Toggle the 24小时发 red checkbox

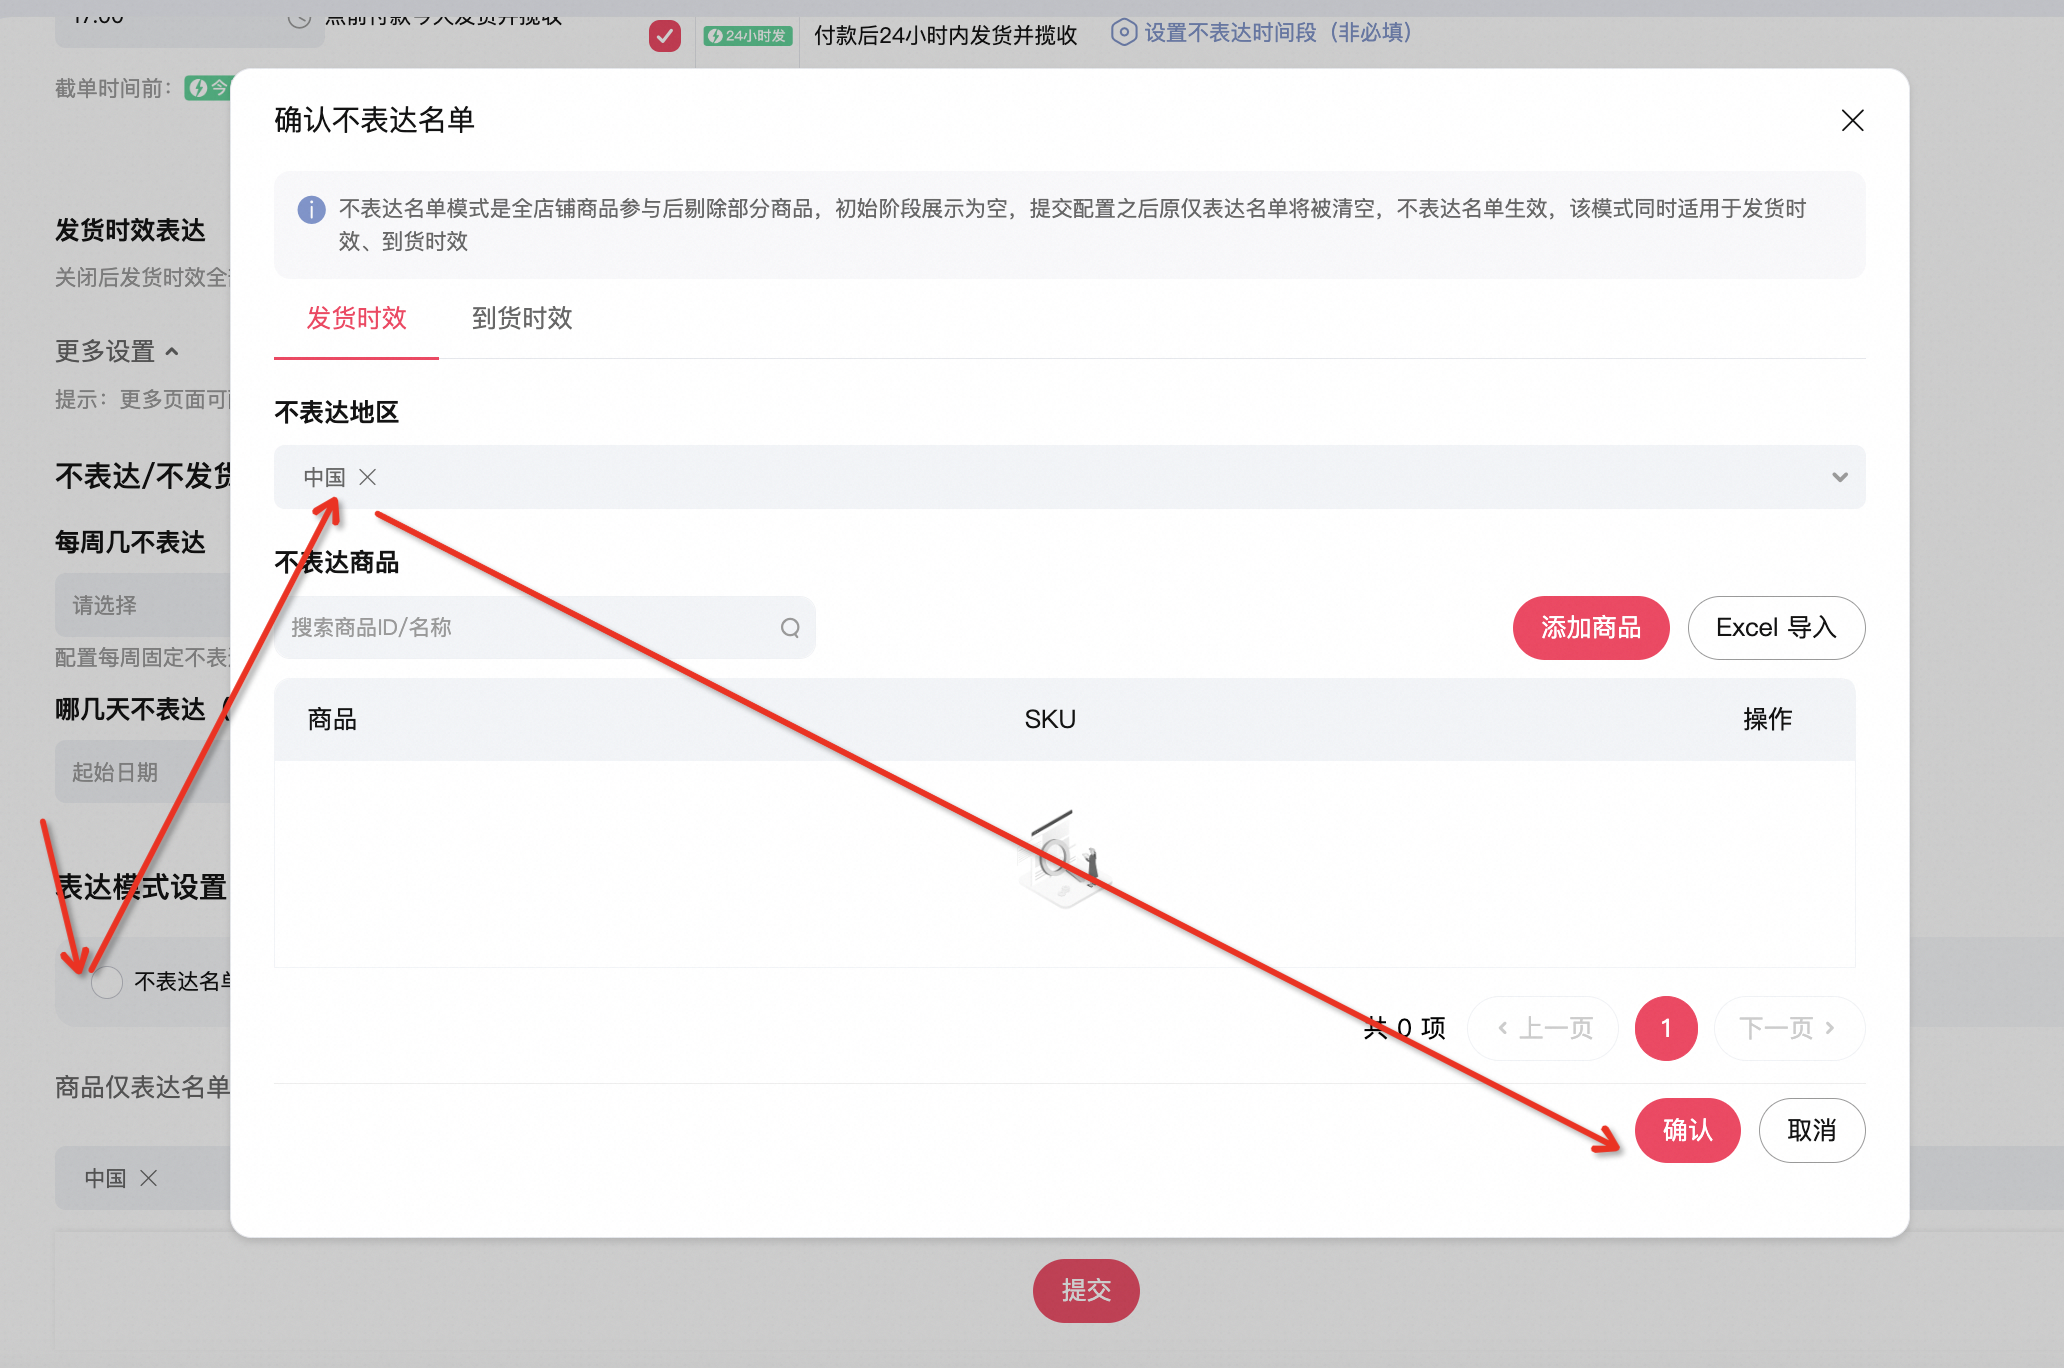click(664, 36)
